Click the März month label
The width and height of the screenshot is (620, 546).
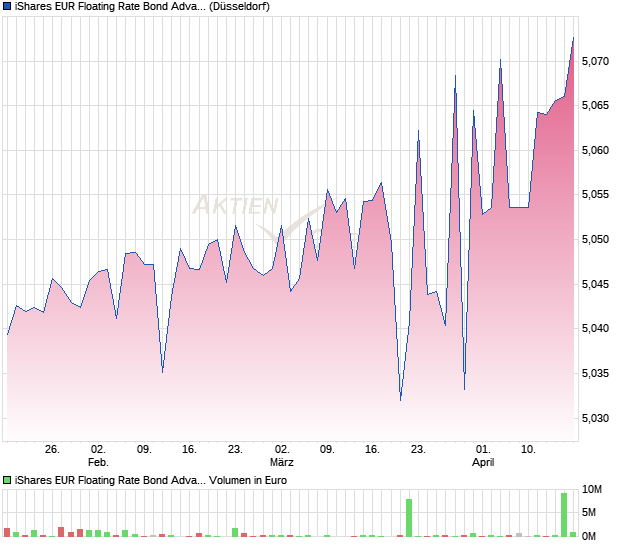282,462
